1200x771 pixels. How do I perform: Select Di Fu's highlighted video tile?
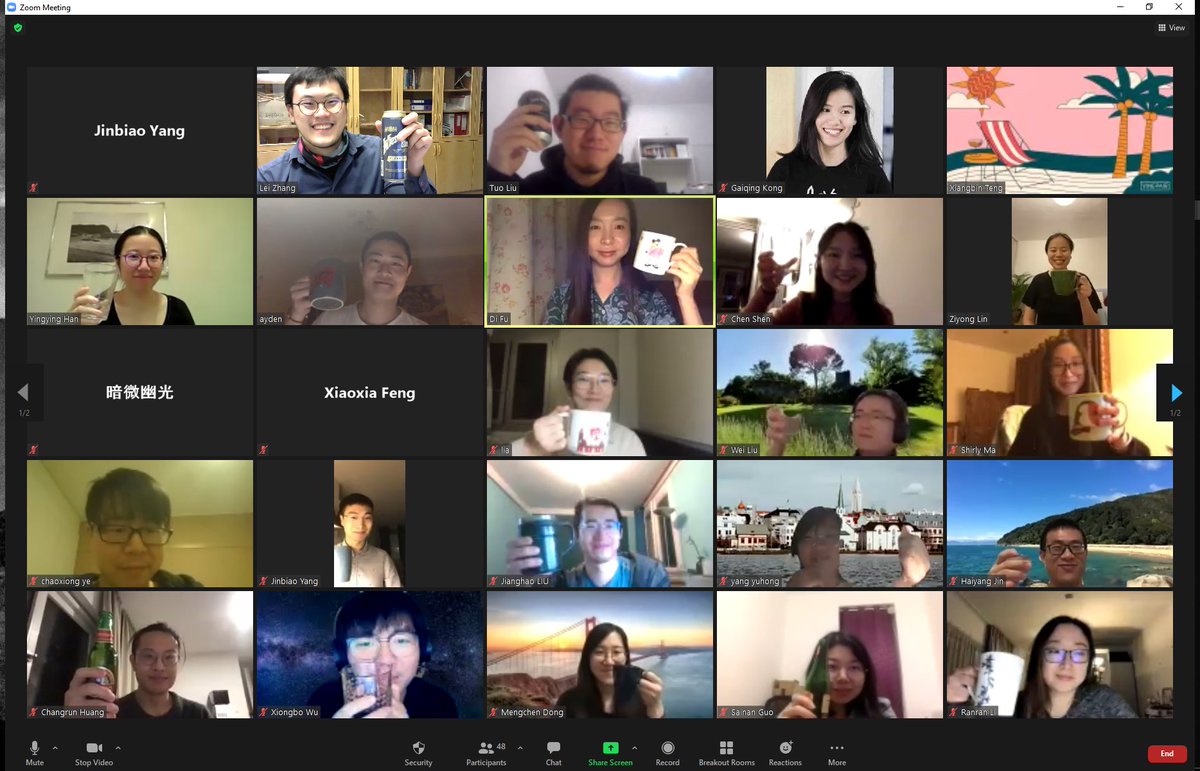tap(600, 261)
